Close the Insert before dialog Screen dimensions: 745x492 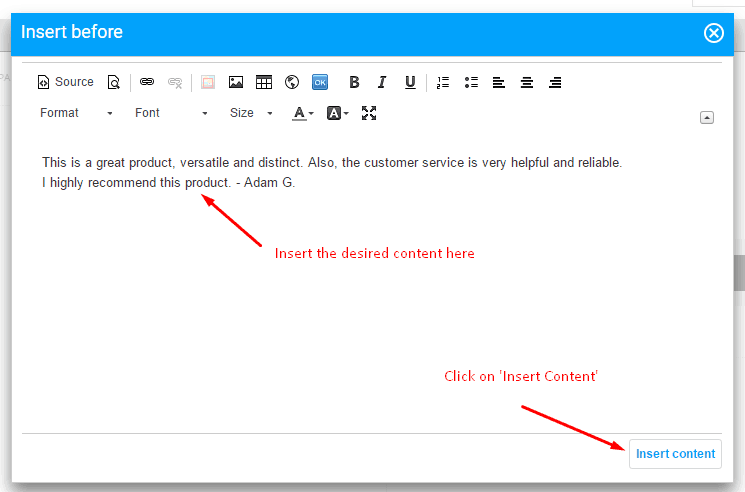(x=713, y=33)
